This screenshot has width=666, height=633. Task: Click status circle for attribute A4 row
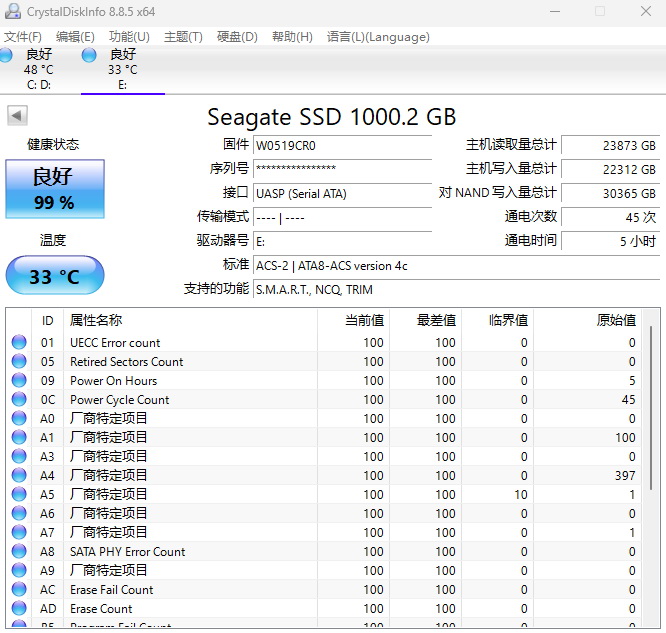click(19, 475)
